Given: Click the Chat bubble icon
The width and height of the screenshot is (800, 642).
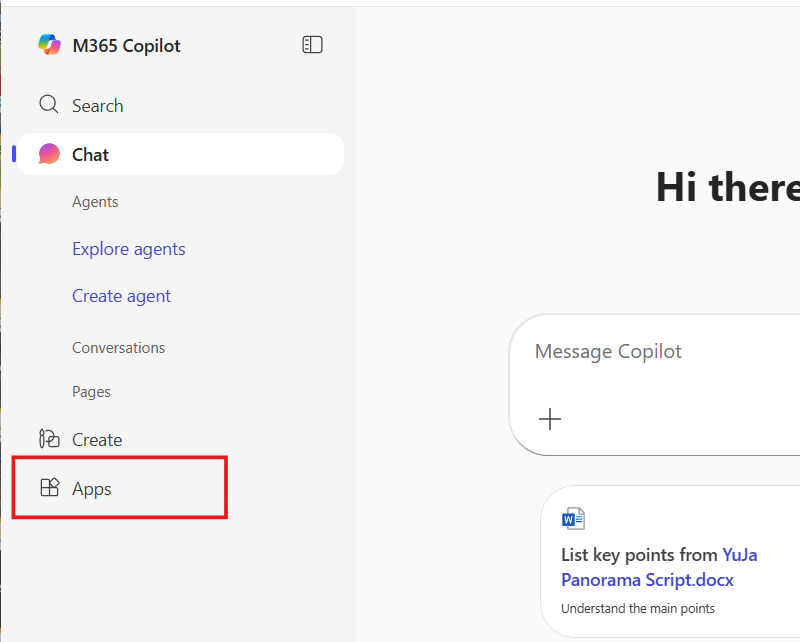Looking at the screenshot, I should coord(49,154).
